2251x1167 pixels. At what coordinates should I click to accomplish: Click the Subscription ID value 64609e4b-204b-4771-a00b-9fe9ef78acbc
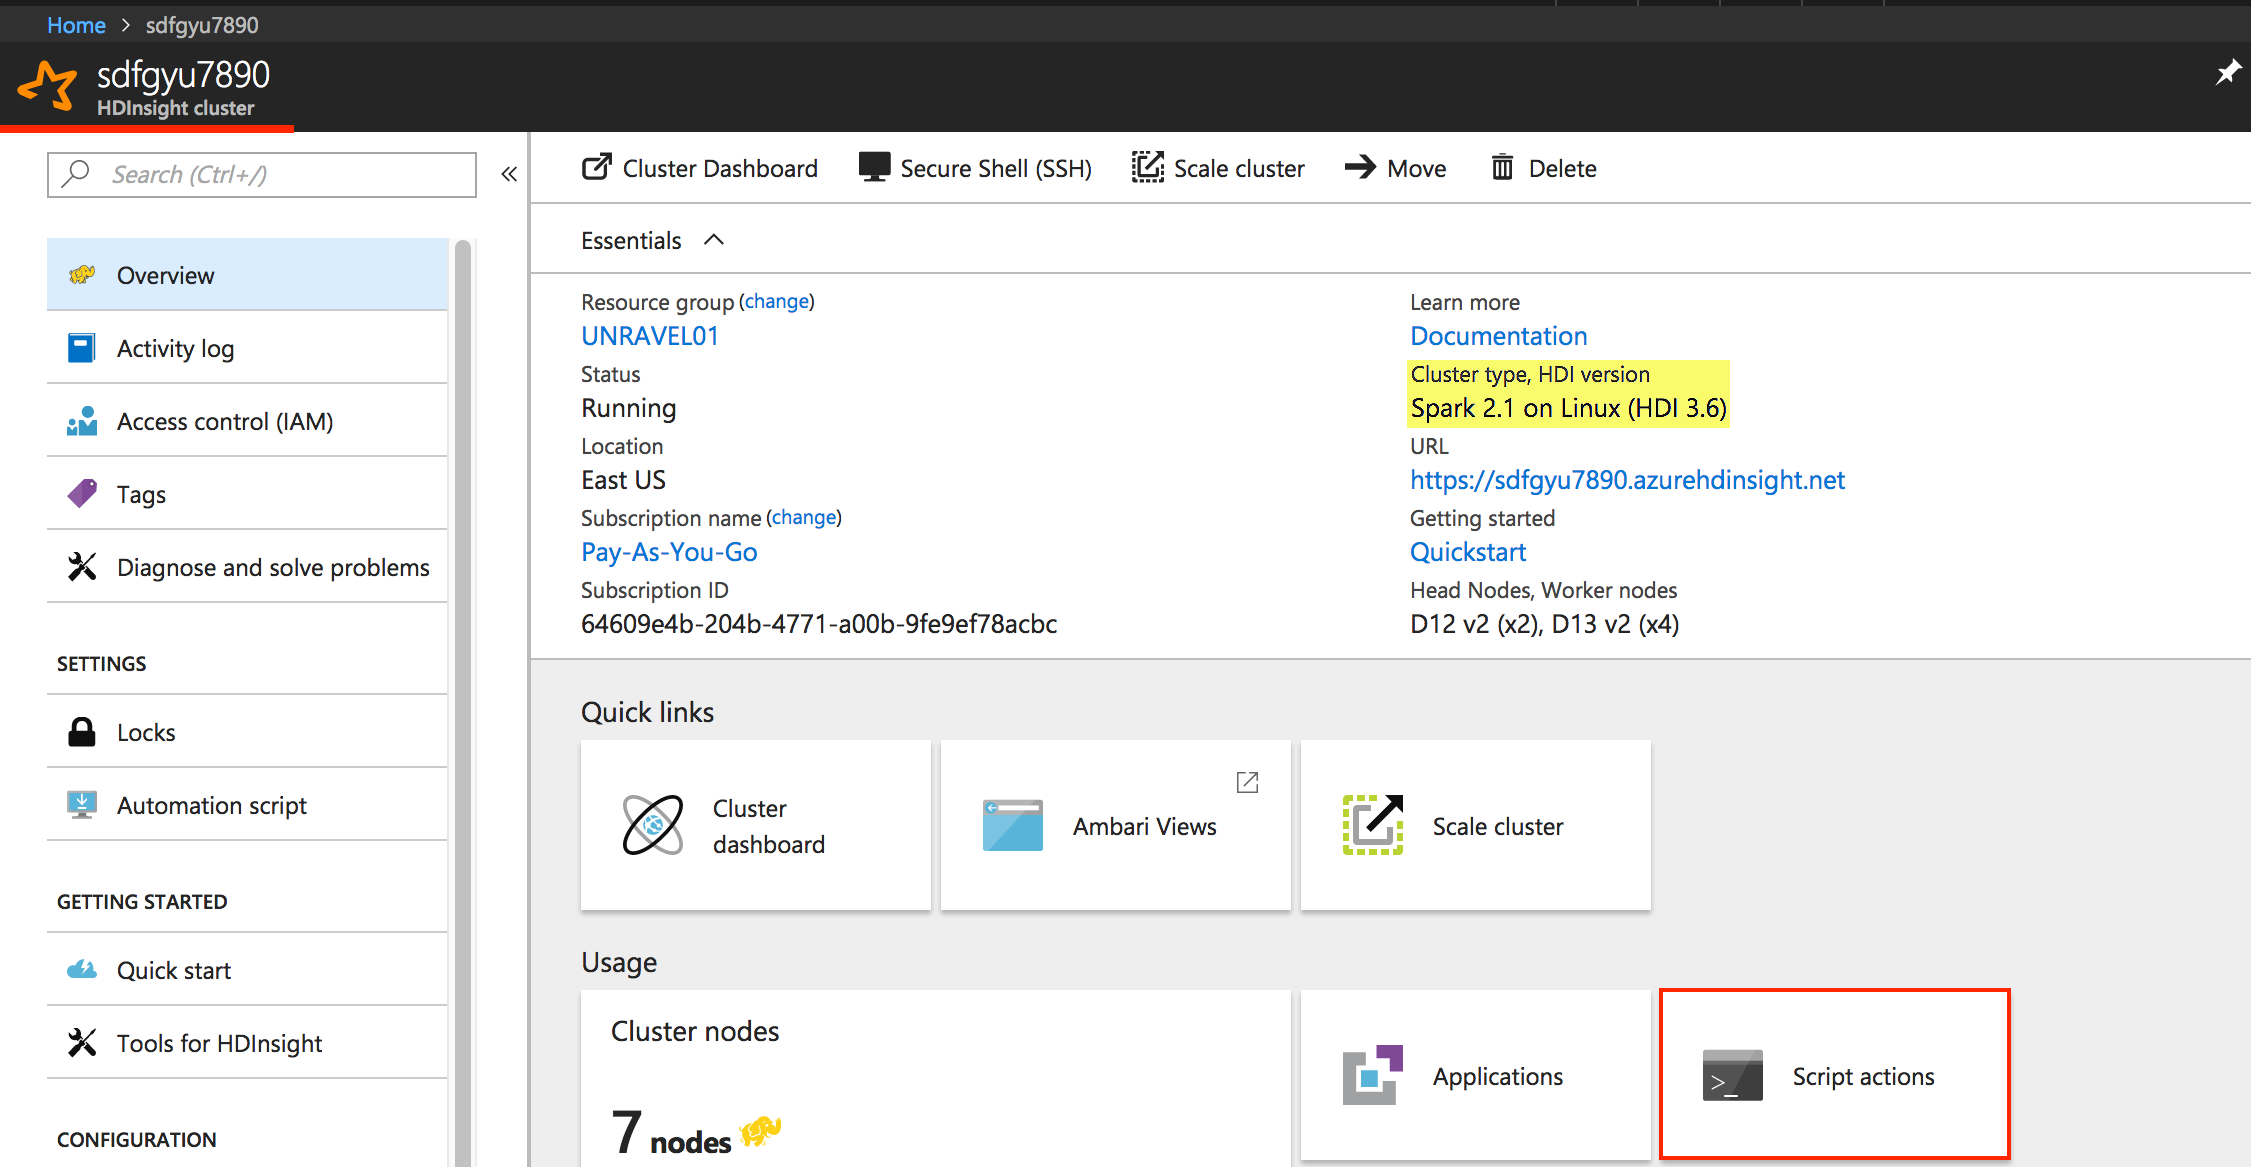point(819,624)
